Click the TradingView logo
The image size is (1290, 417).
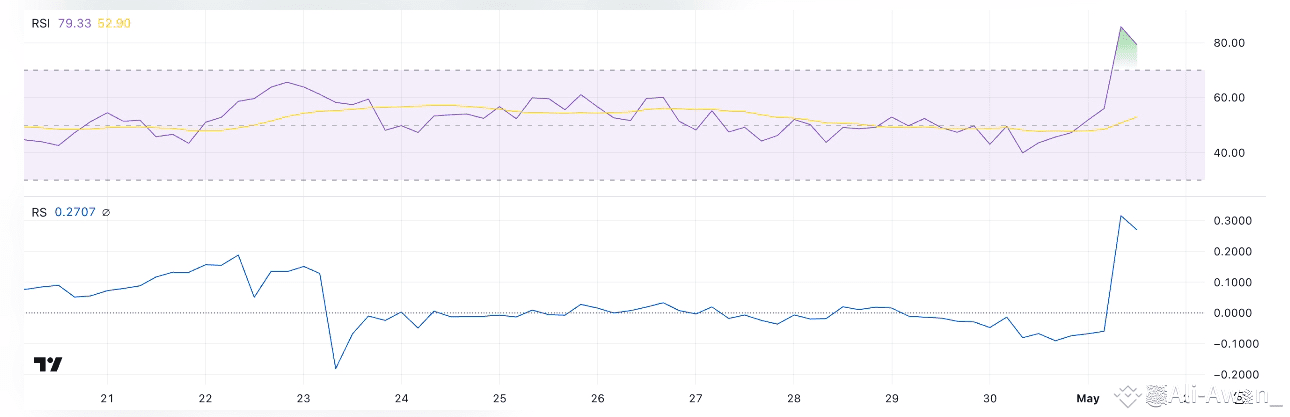coord(48,364)
